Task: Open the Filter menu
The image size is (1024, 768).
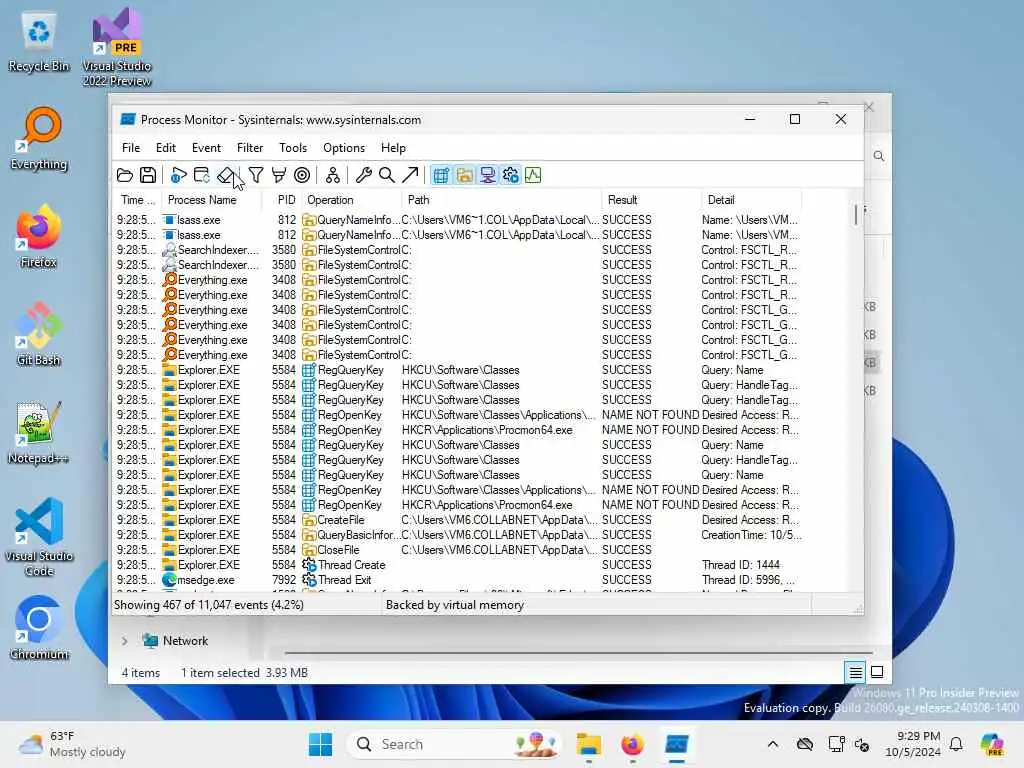Action: tap(249, 148)
